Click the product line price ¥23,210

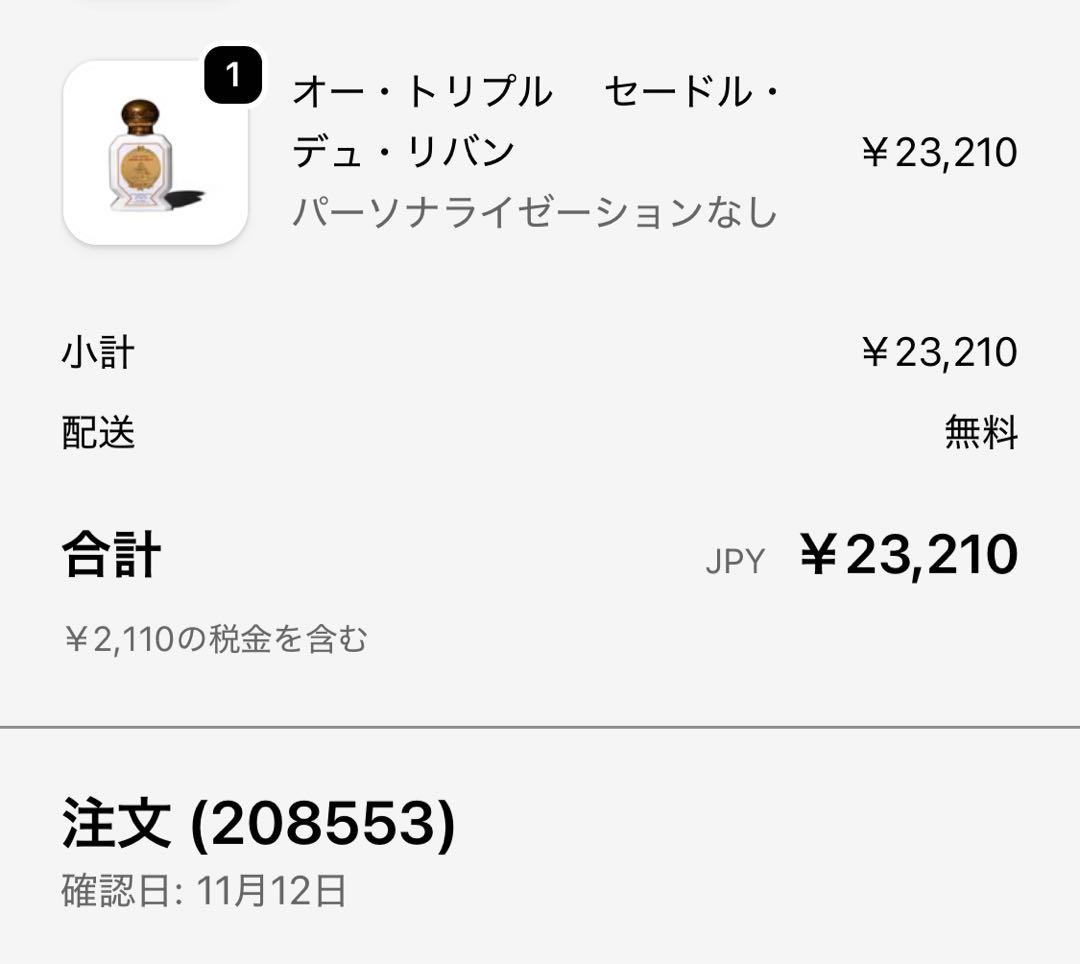coord(939,153)
